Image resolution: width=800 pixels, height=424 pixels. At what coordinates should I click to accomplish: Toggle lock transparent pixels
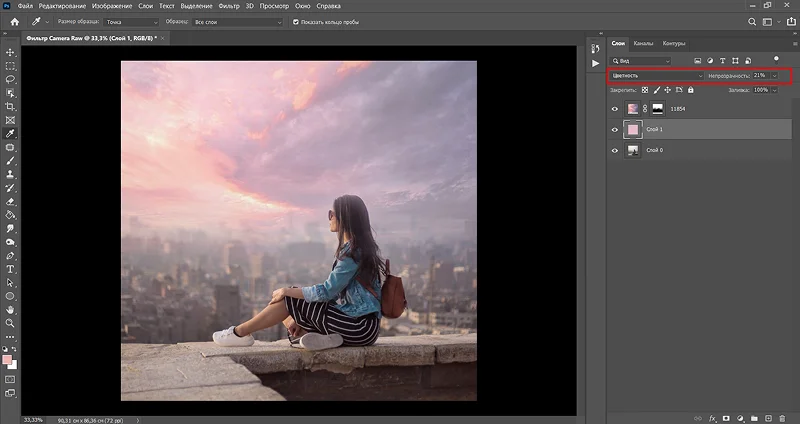click(x=645, y=90)
